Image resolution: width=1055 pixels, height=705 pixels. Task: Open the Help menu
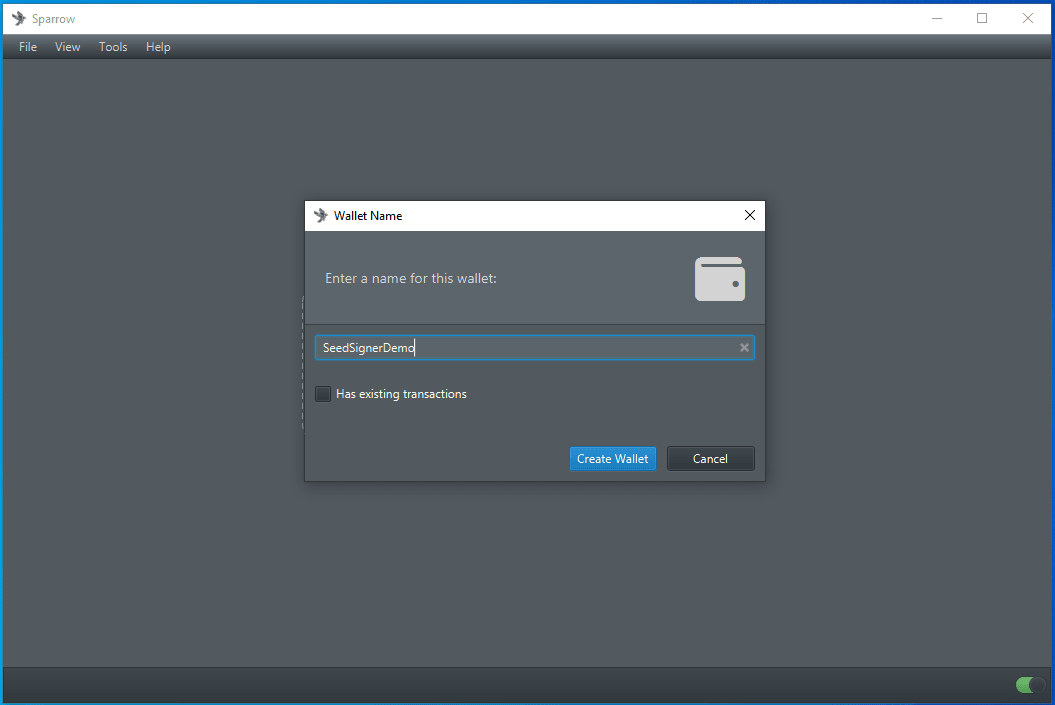click(x=158, y=47)
